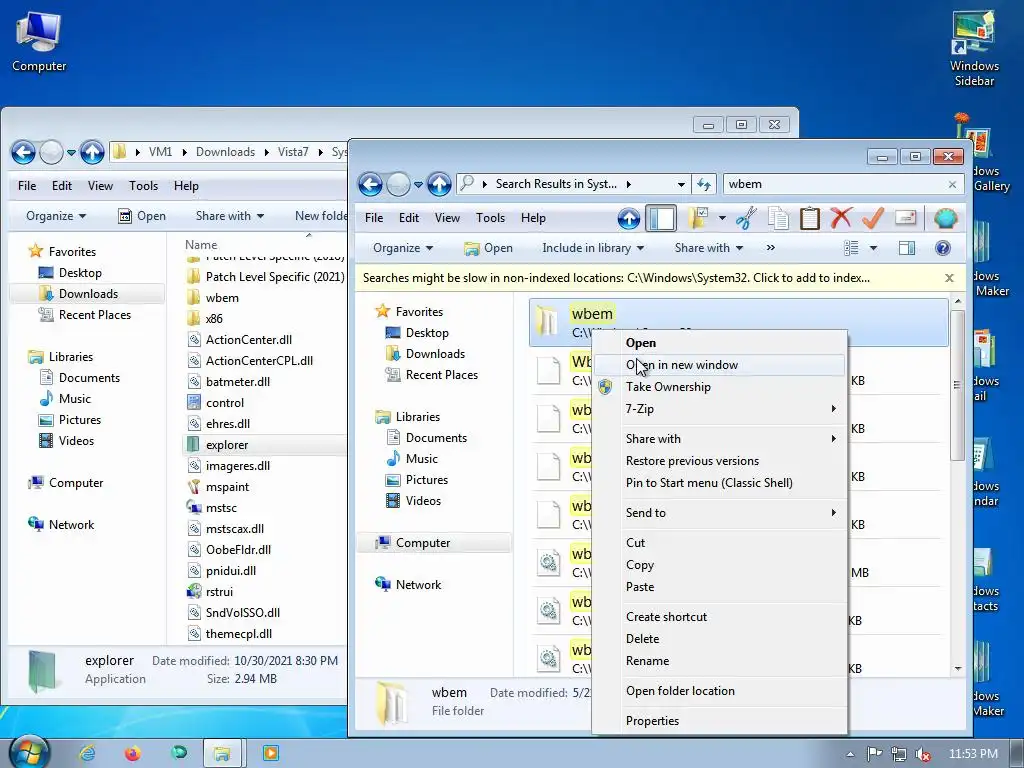Open Classic Shell folder options icon
Viewport: 1024px width, 768px height.
pyautogui.click(x=697, y=218)
